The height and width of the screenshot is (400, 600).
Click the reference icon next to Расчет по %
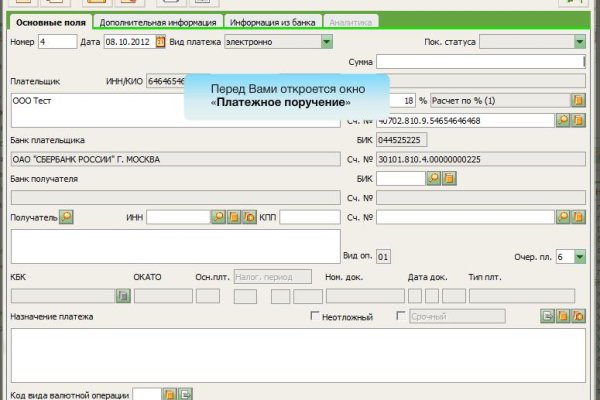click(577, 101)
